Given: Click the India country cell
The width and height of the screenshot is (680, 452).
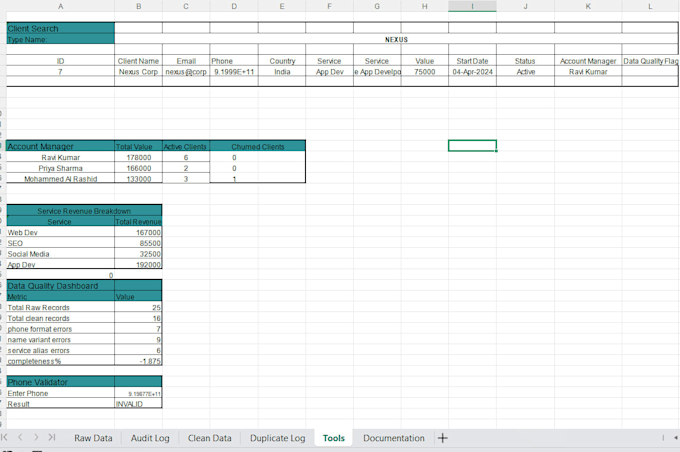Looking at the screenshot, I should pos(282,72).
